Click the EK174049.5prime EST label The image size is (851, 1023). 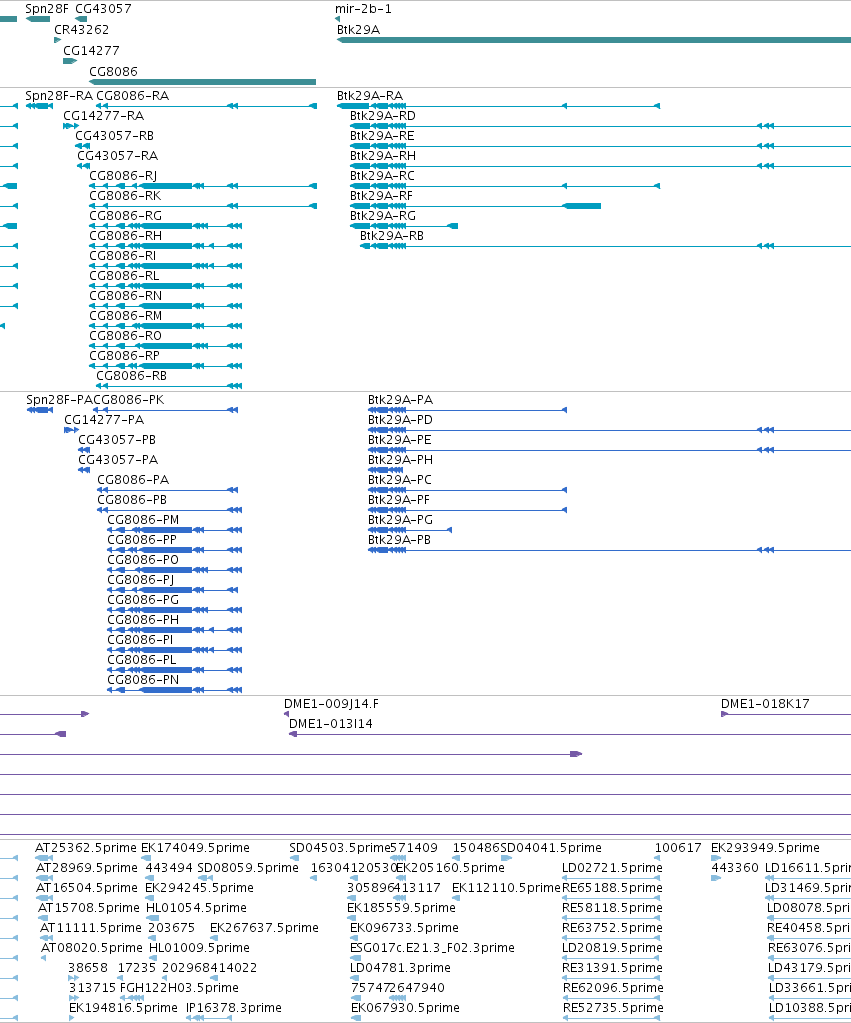click(x=196, y=848)
